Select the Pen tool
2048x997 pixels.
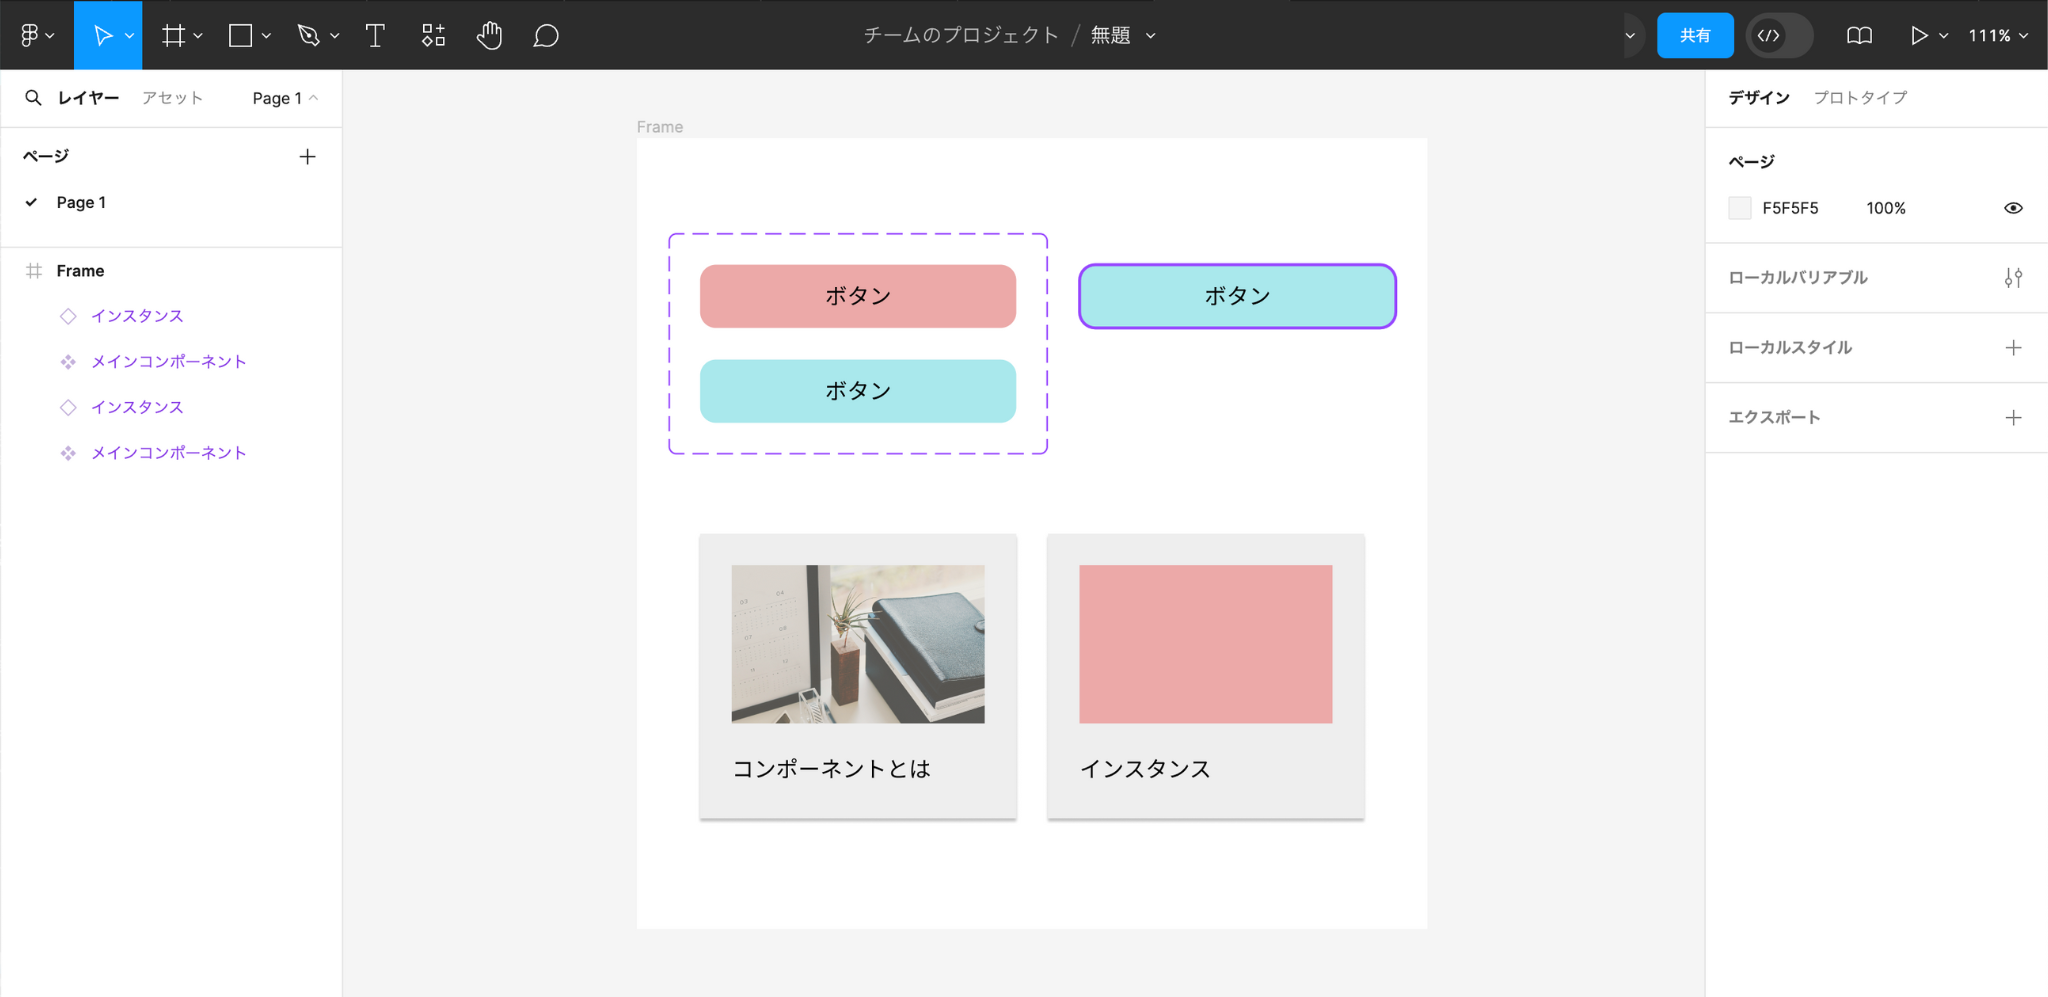click(x=308, y=35)
